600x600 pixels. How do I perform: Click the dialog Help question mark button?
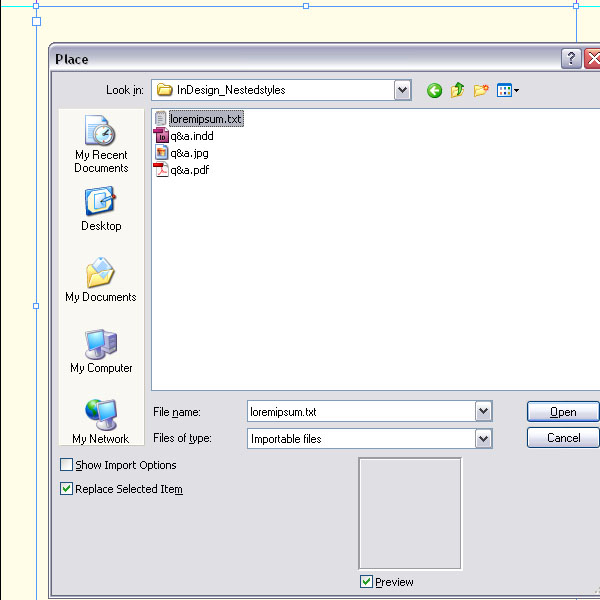(571, 59)
